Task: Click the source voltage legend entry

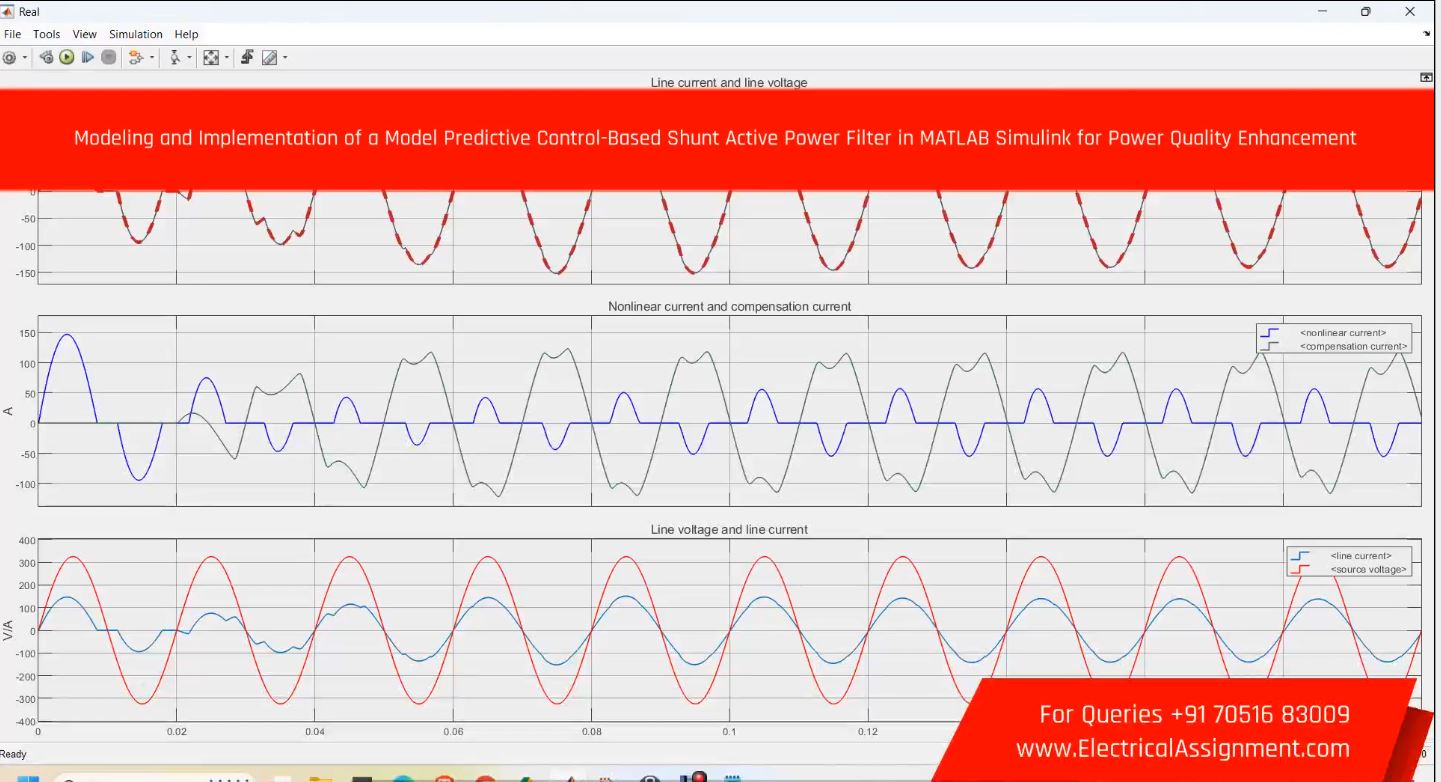Action: coord(1368,569)
